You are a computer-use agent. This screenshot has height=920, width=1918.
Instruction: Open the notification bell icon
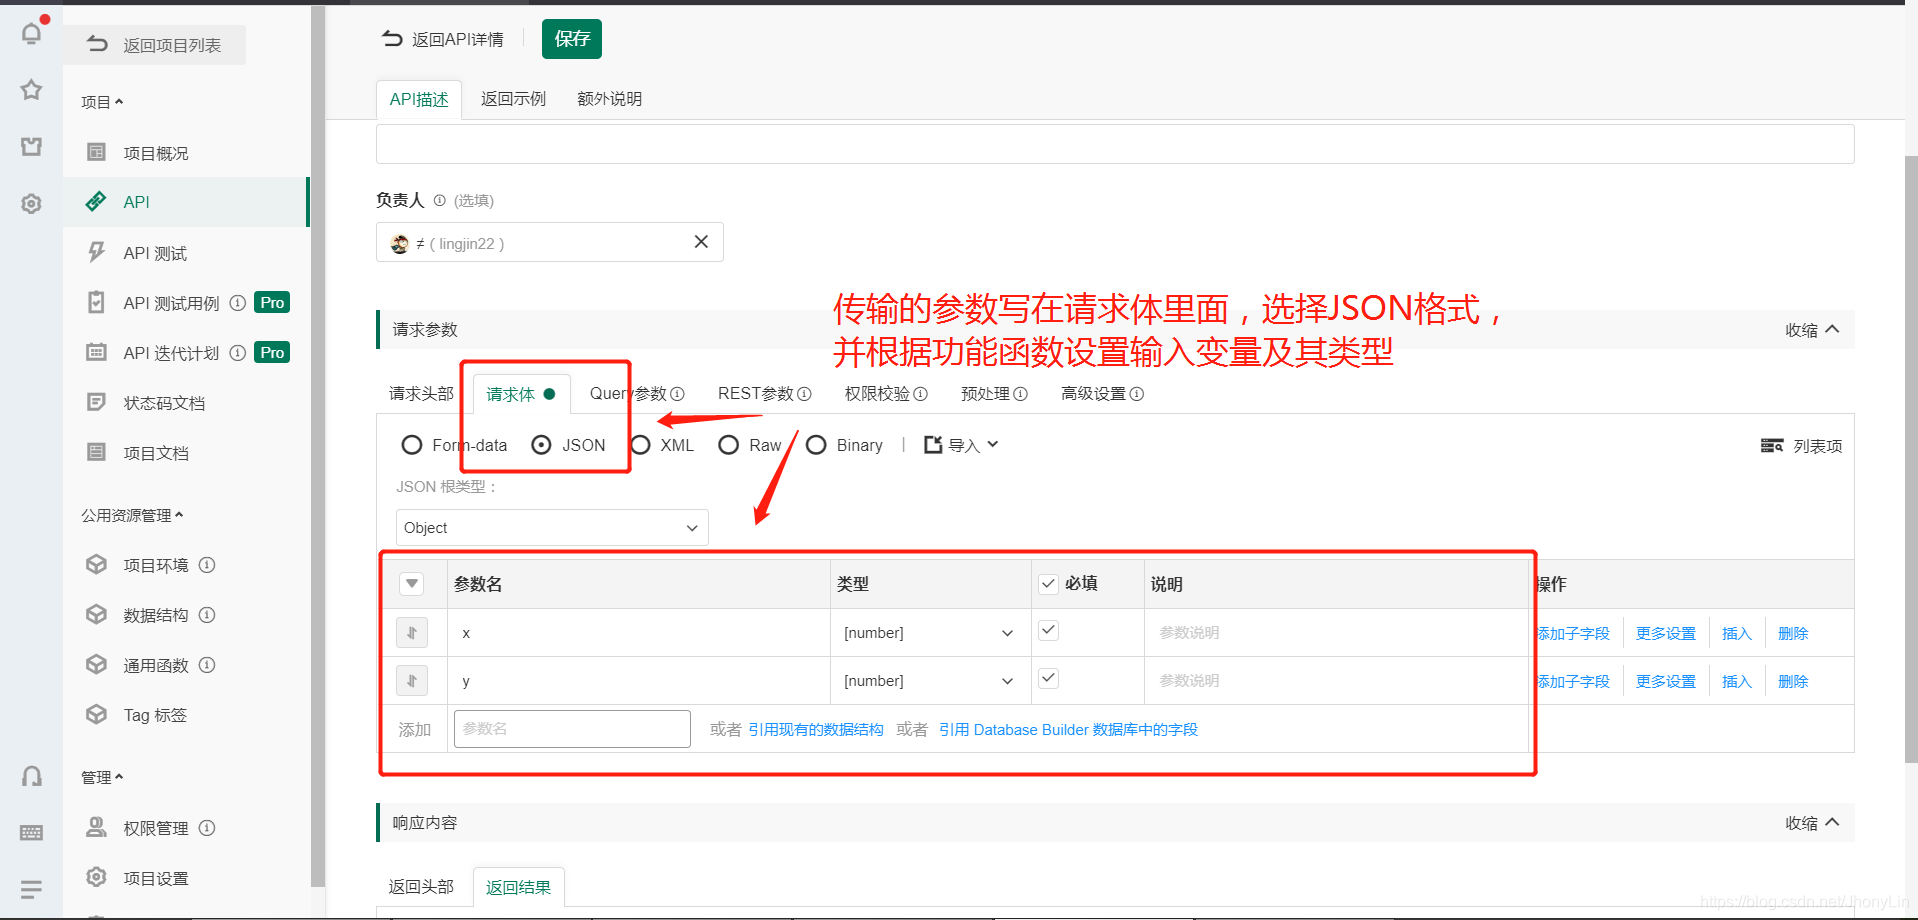point(31,32)
